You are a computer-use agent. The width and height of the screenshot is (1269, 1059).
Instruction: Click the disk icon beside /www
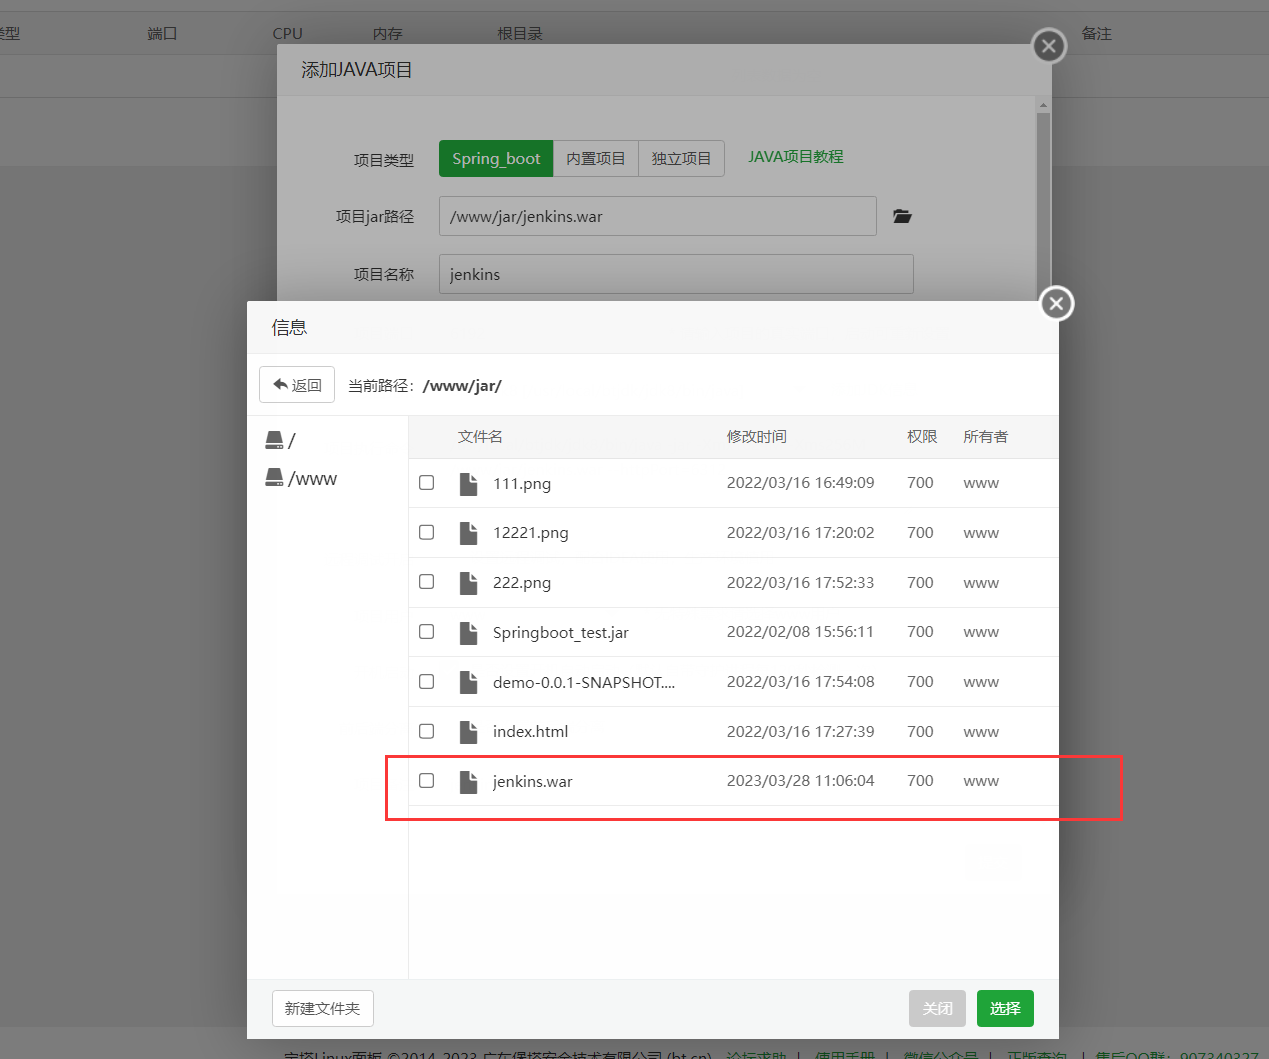(275, 477)
